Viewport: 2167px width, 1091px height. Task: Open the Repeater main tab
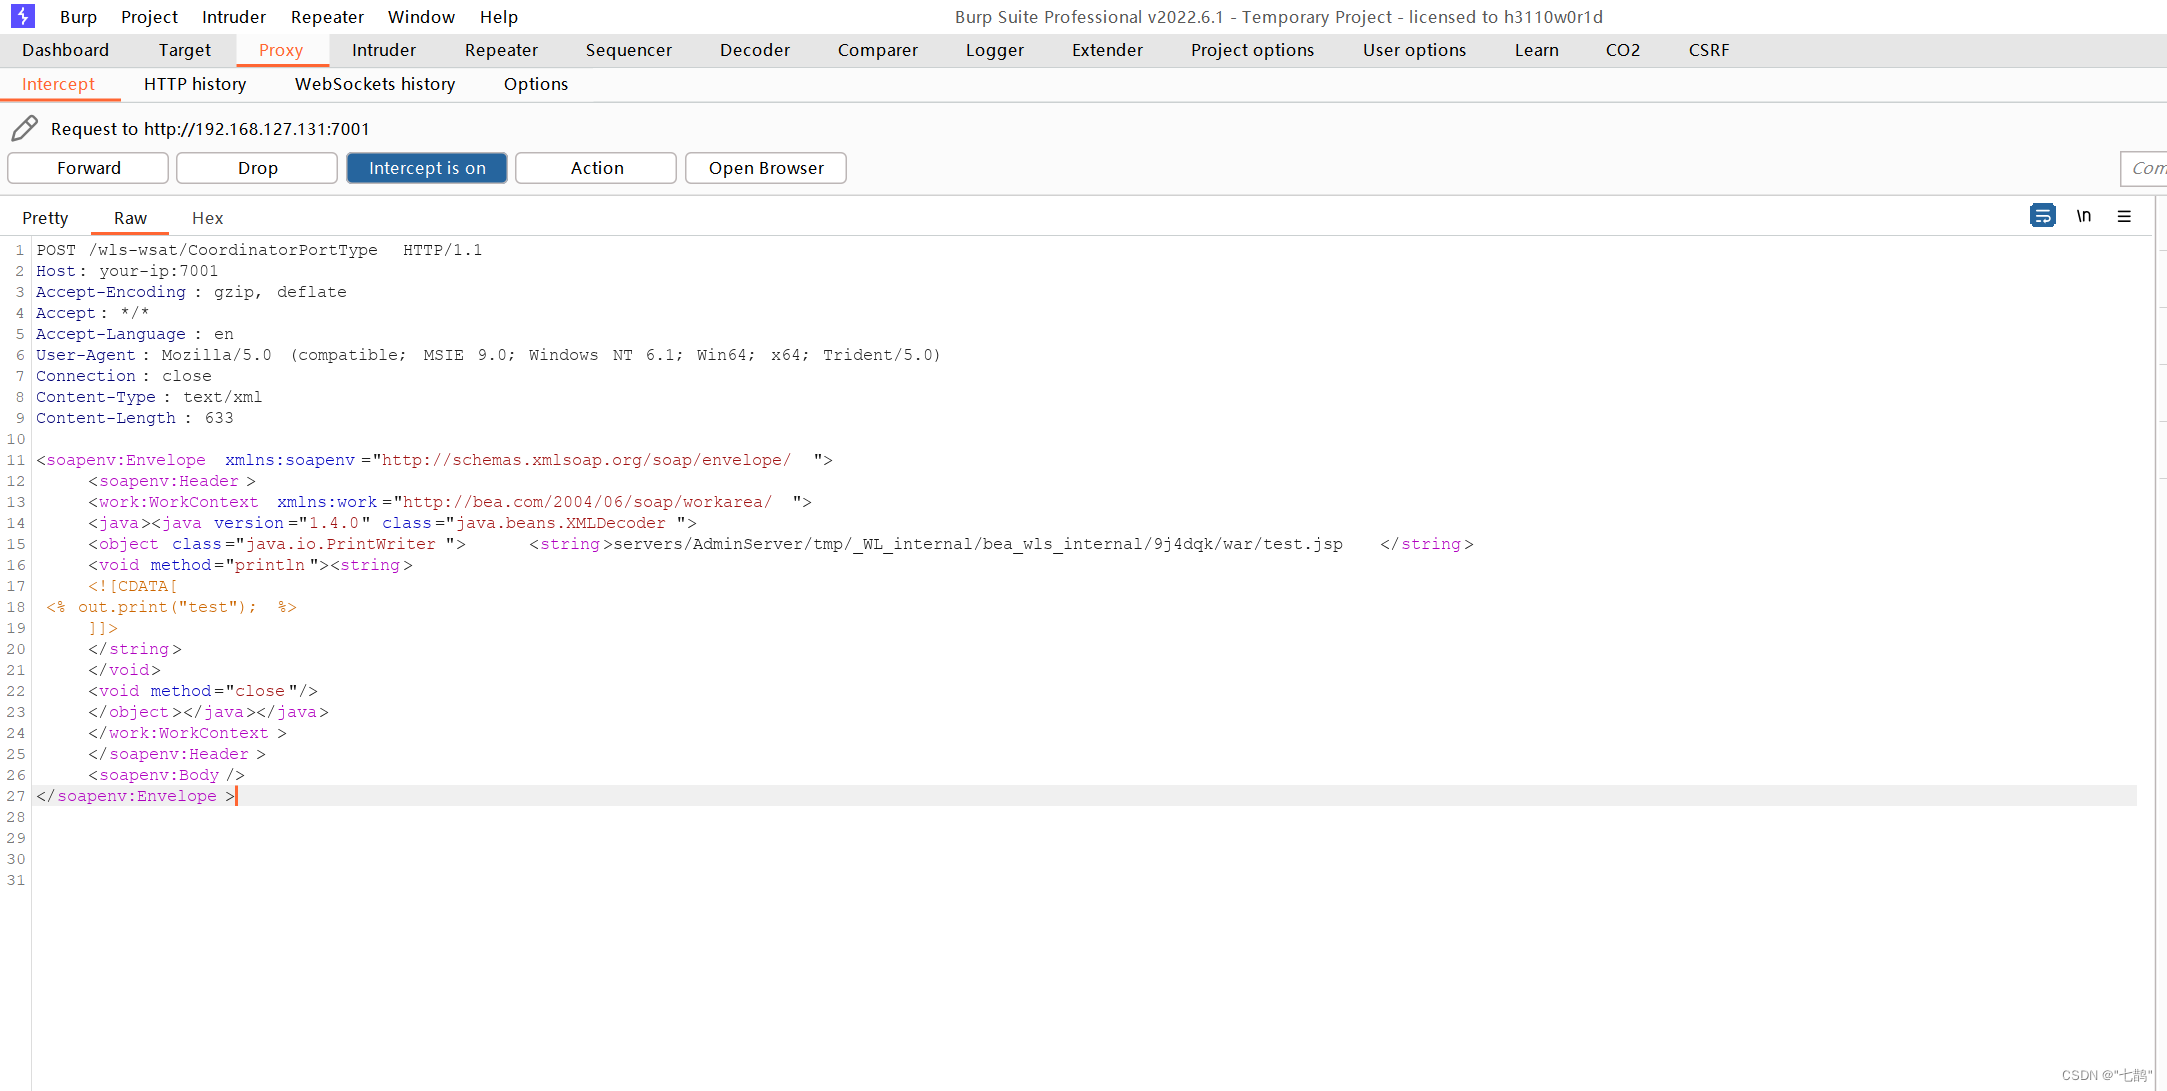click(x=501, y=50)
